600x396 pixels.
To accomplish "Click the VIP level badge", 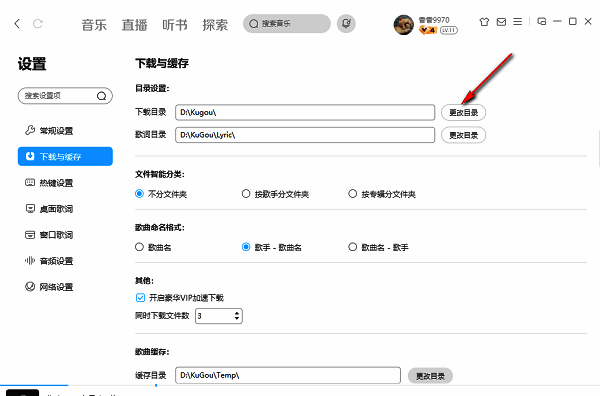I will click(x=428, y=30).
